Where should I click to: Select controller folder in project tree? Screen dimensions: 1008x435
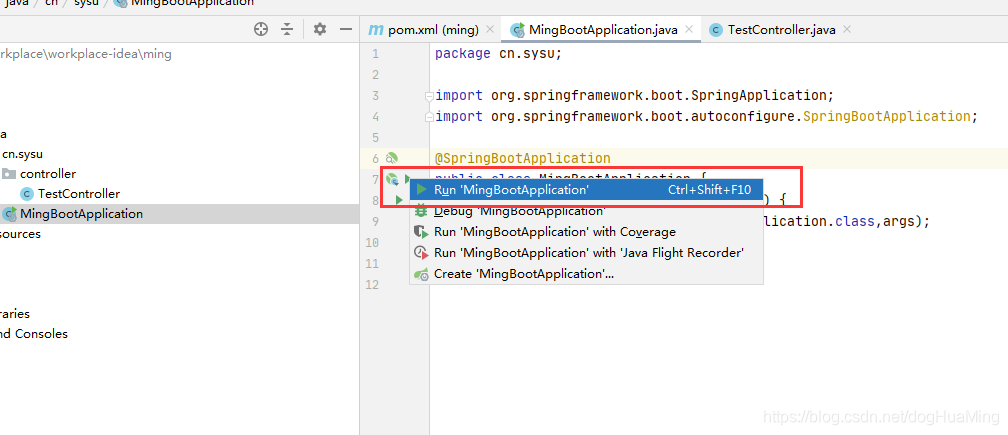click(48, 173)
